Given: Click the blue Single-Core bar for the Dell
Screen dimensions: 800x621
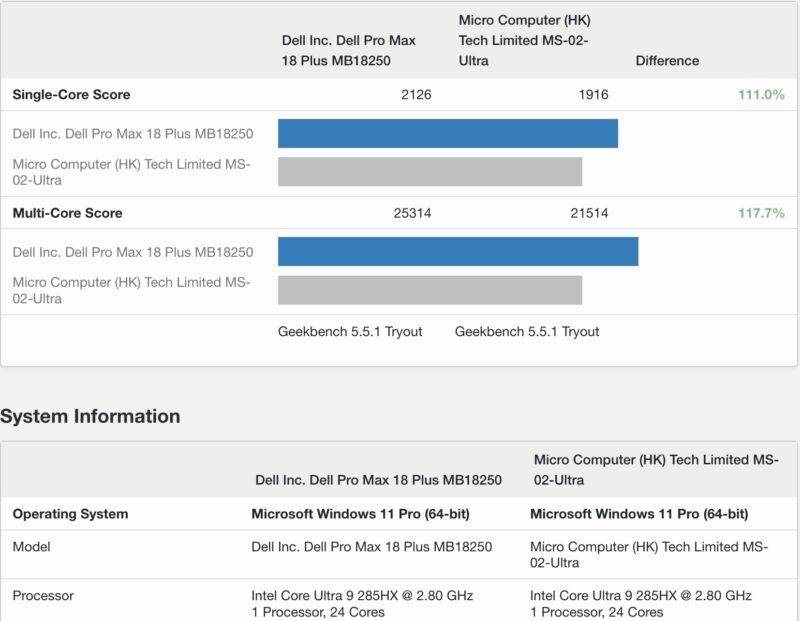Looking at the screenshot, I should pos(450,132).
